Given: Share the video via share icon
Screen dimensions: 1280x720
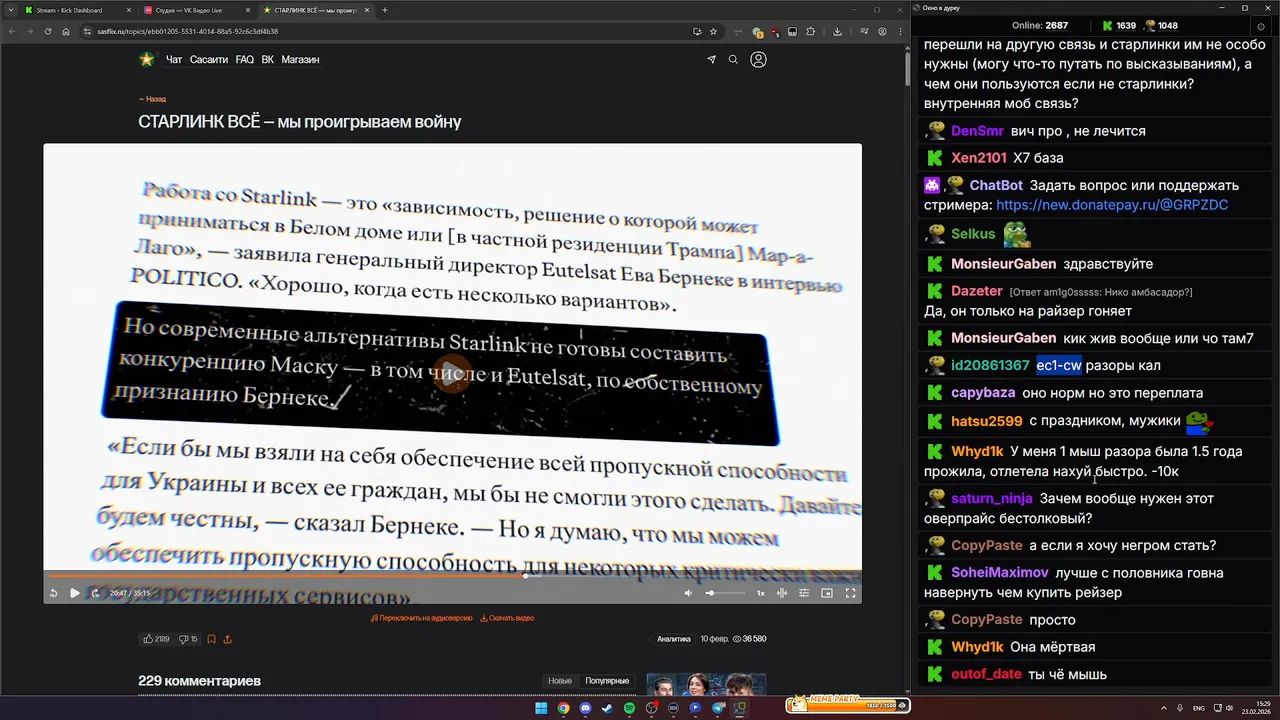Looking at the screenshot, I should [227, 639].
